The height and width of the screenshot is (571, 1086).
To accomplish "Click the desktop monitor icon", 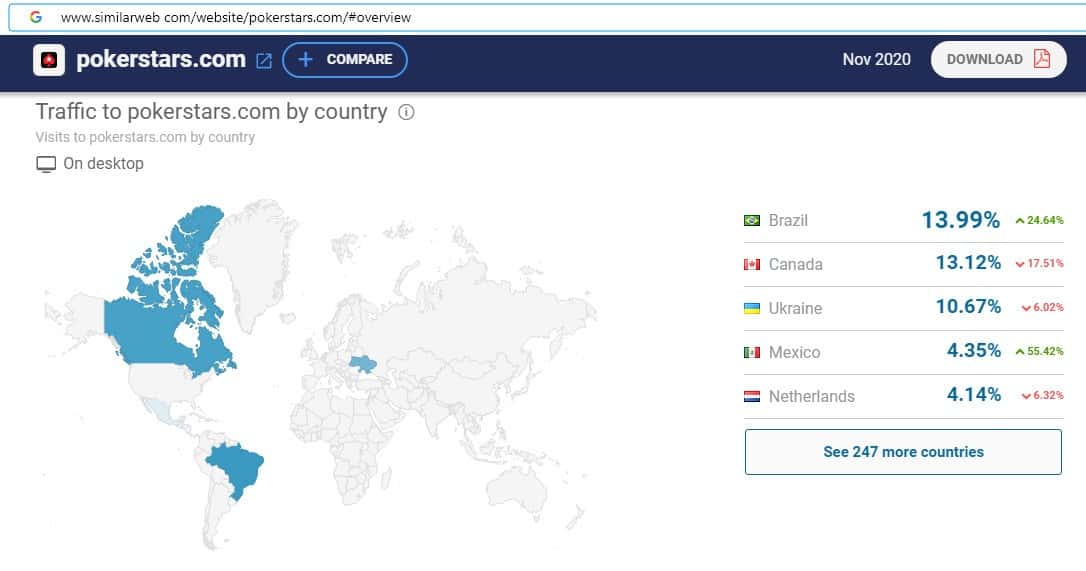I will point(46,164).
